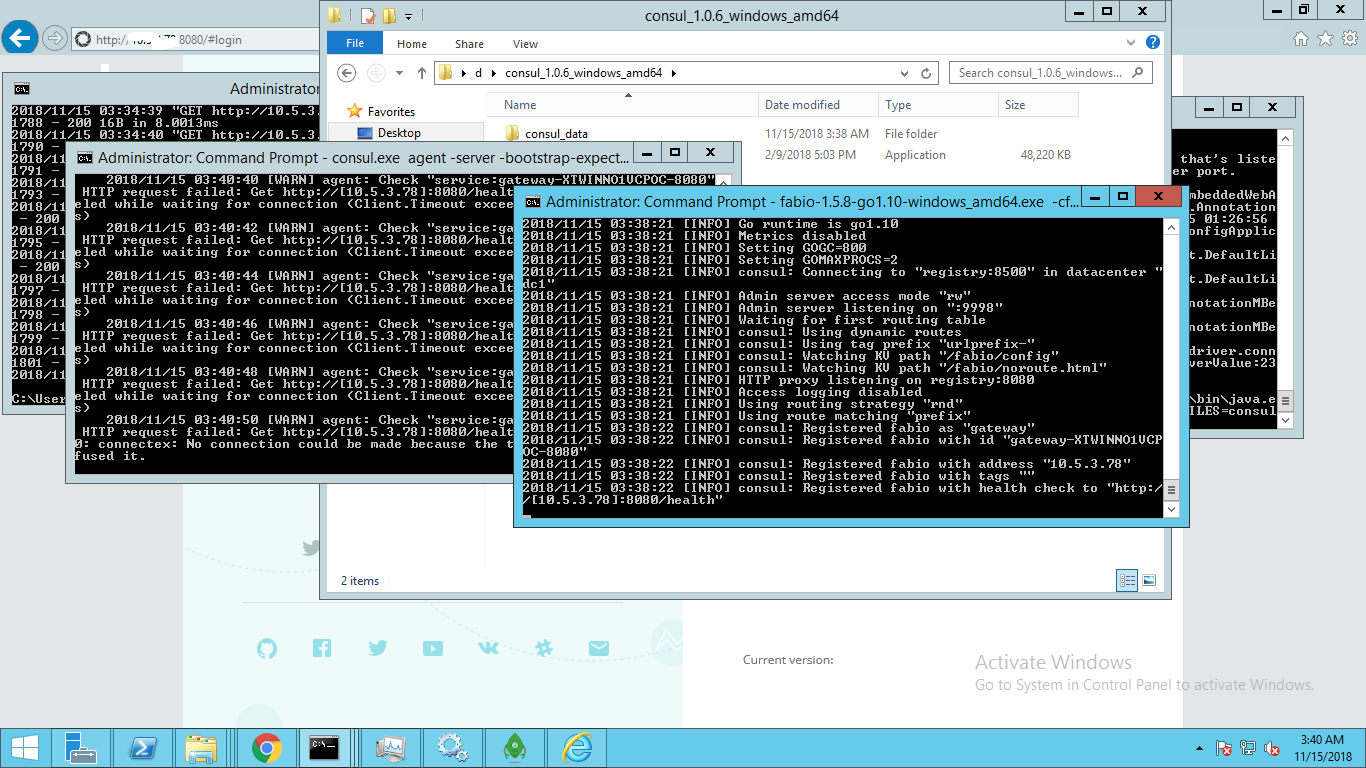The height and width of the screenshot is (768, 1366).
Task: Click the browser back arrow
Action: 20,38
